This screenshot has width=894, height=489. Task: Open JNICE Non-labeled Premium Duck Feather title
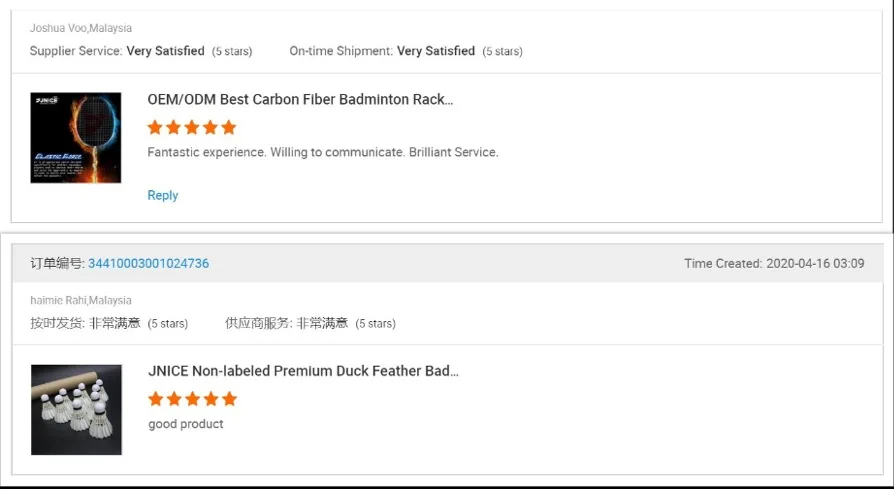click(303, 371)
